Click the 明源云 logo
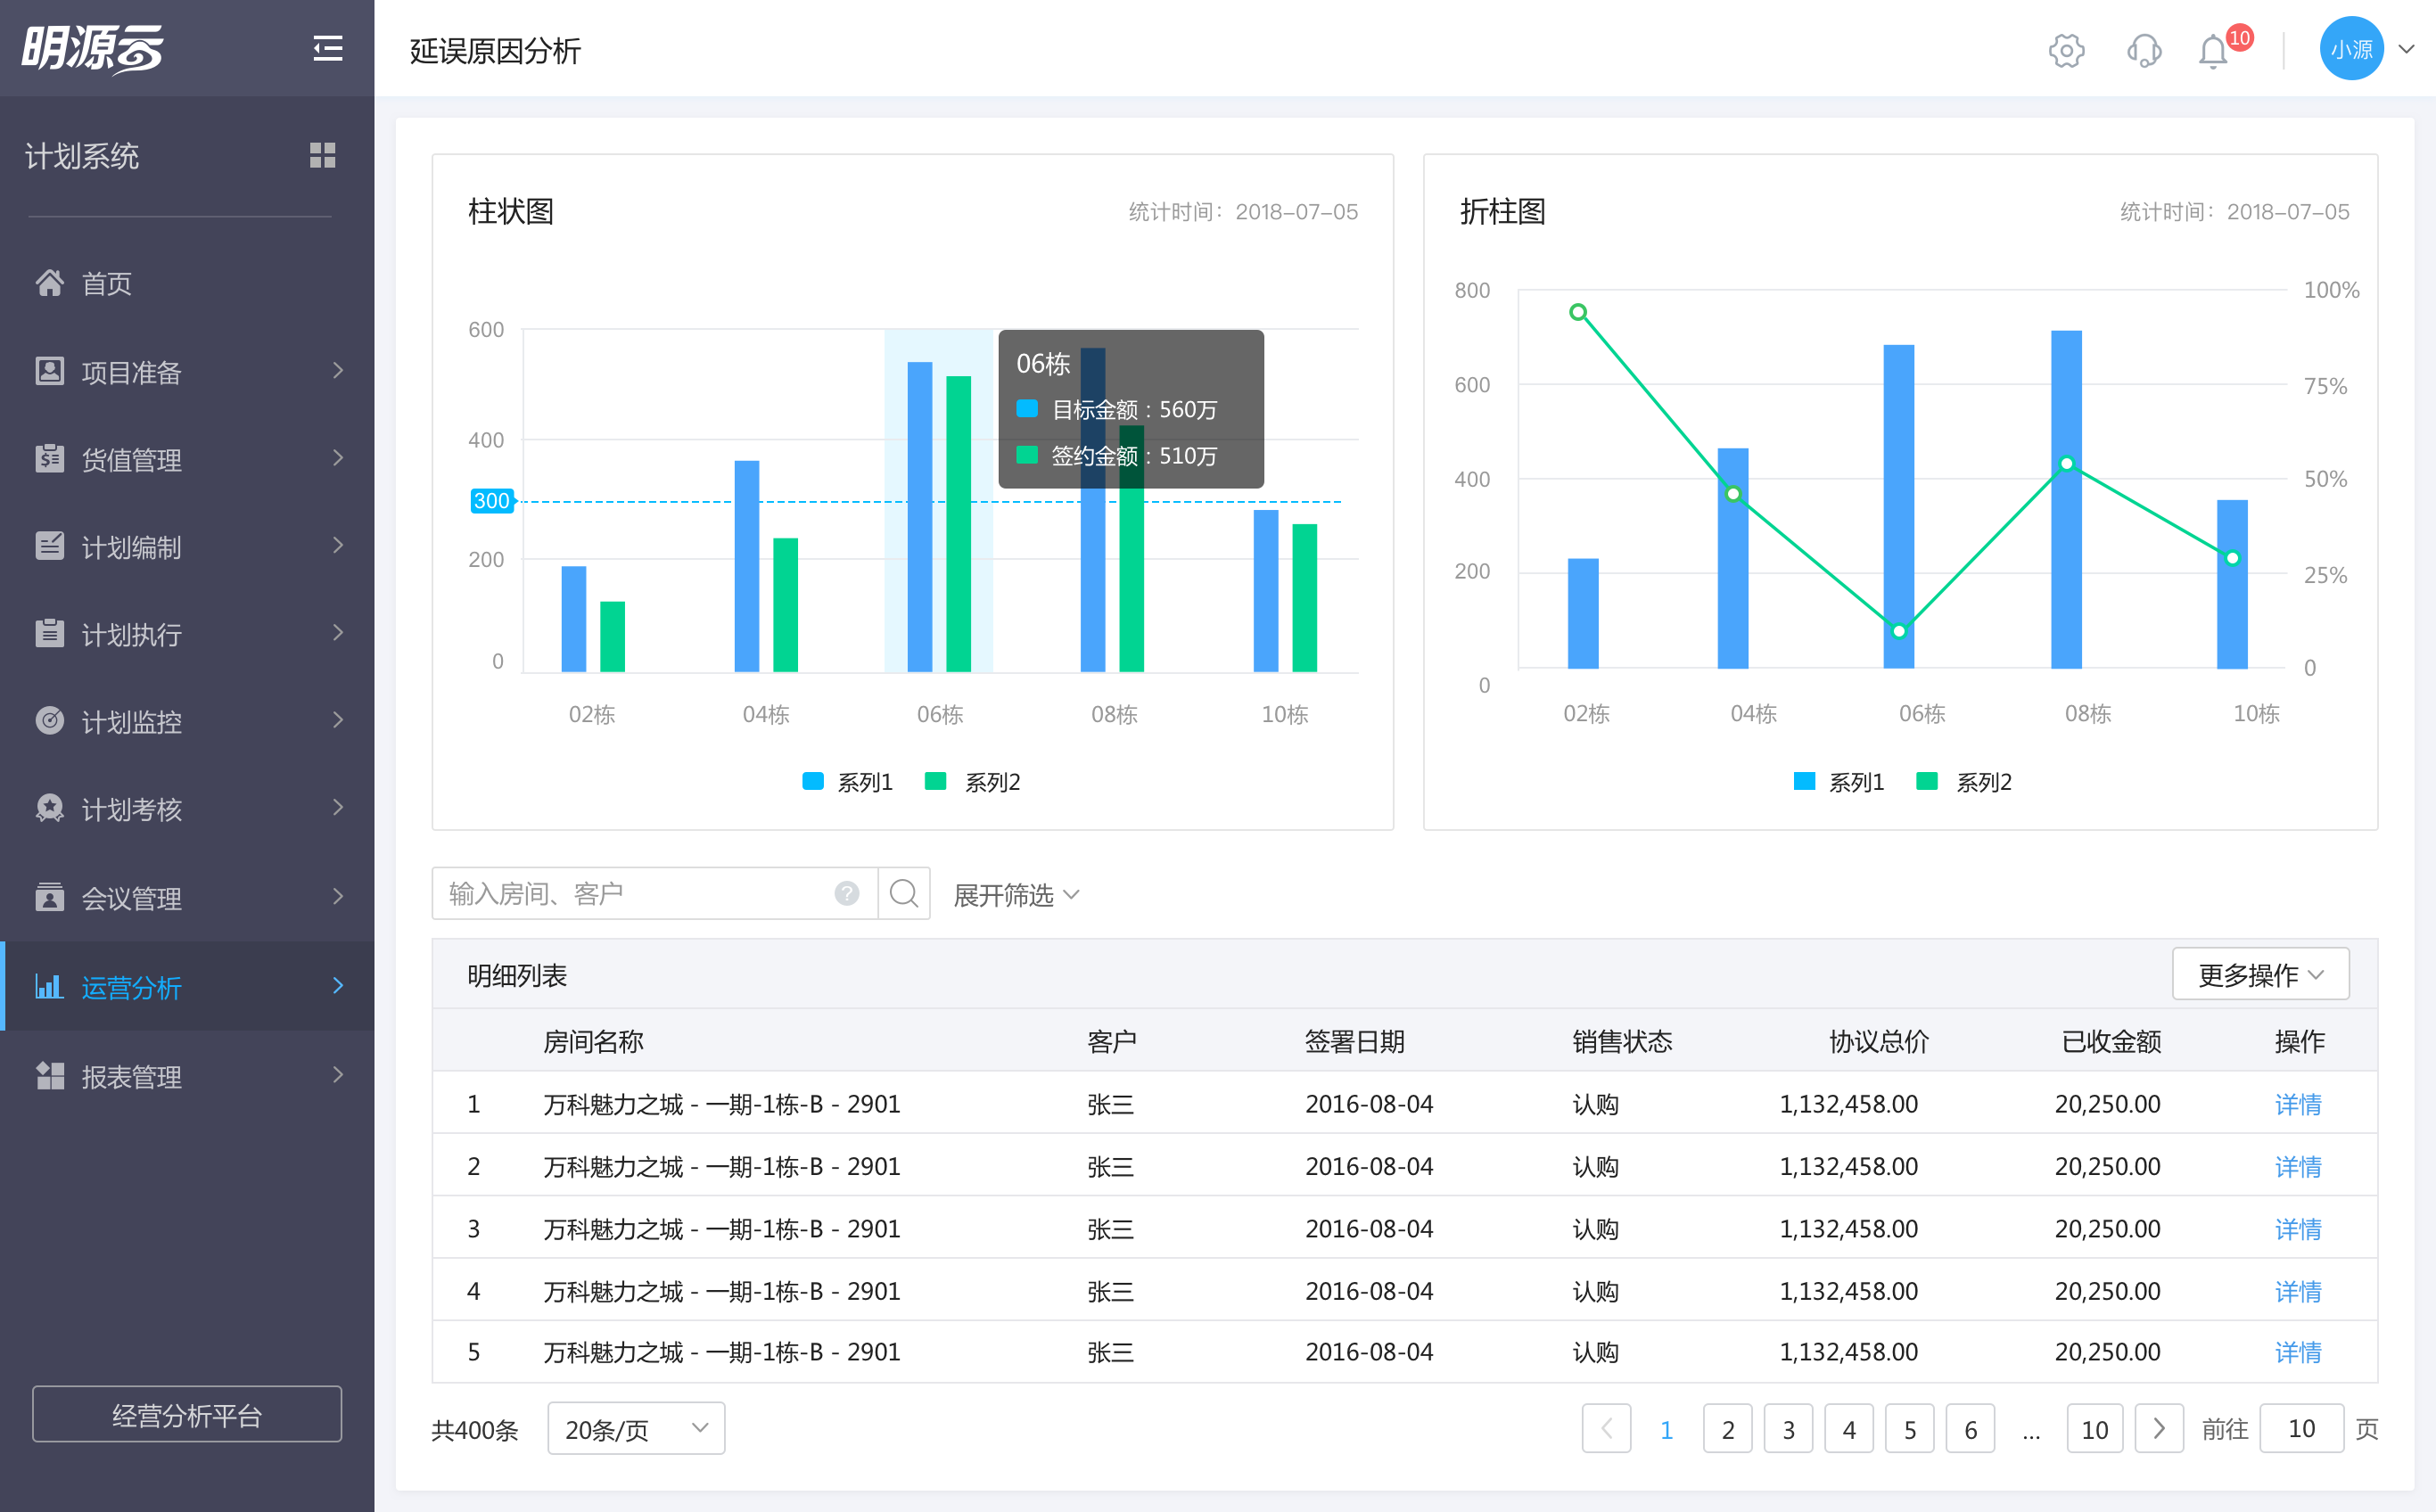The height and width of the screenshot is (1512, 2436). (93, 48)
